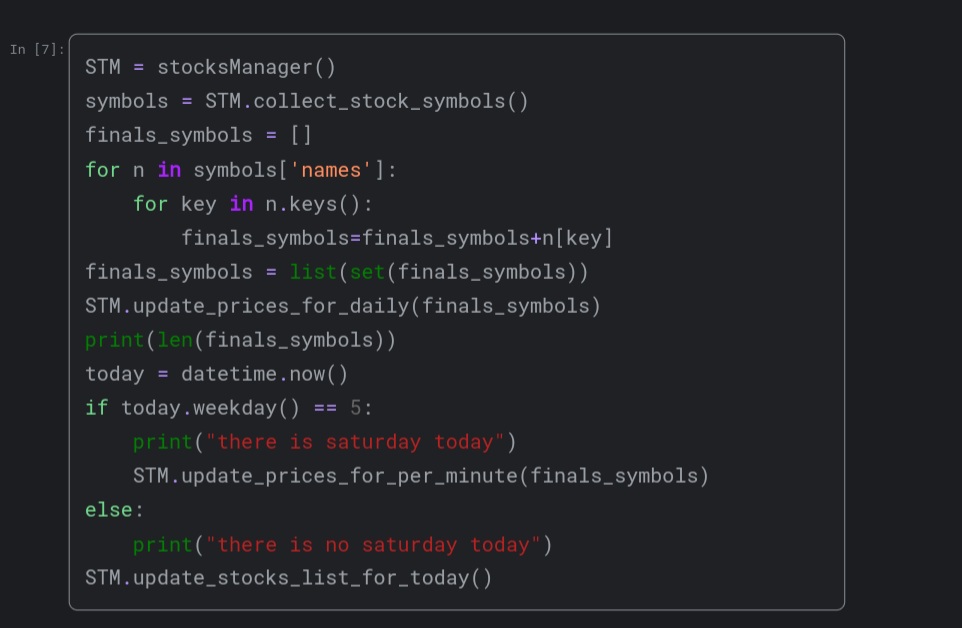Image resolution: width=962 pixels, height=628 pixels.
Task: Click update_prices_for_per_minute method call
Action: click(x=350, y=476)
